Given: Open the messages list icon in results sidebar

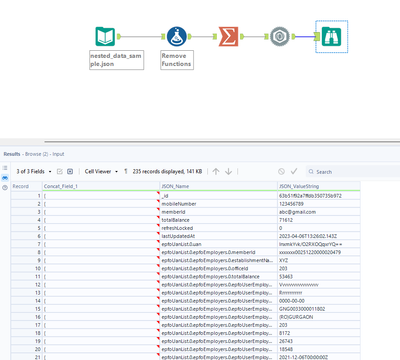Looking at the screenshot, I should click(5, 168).
